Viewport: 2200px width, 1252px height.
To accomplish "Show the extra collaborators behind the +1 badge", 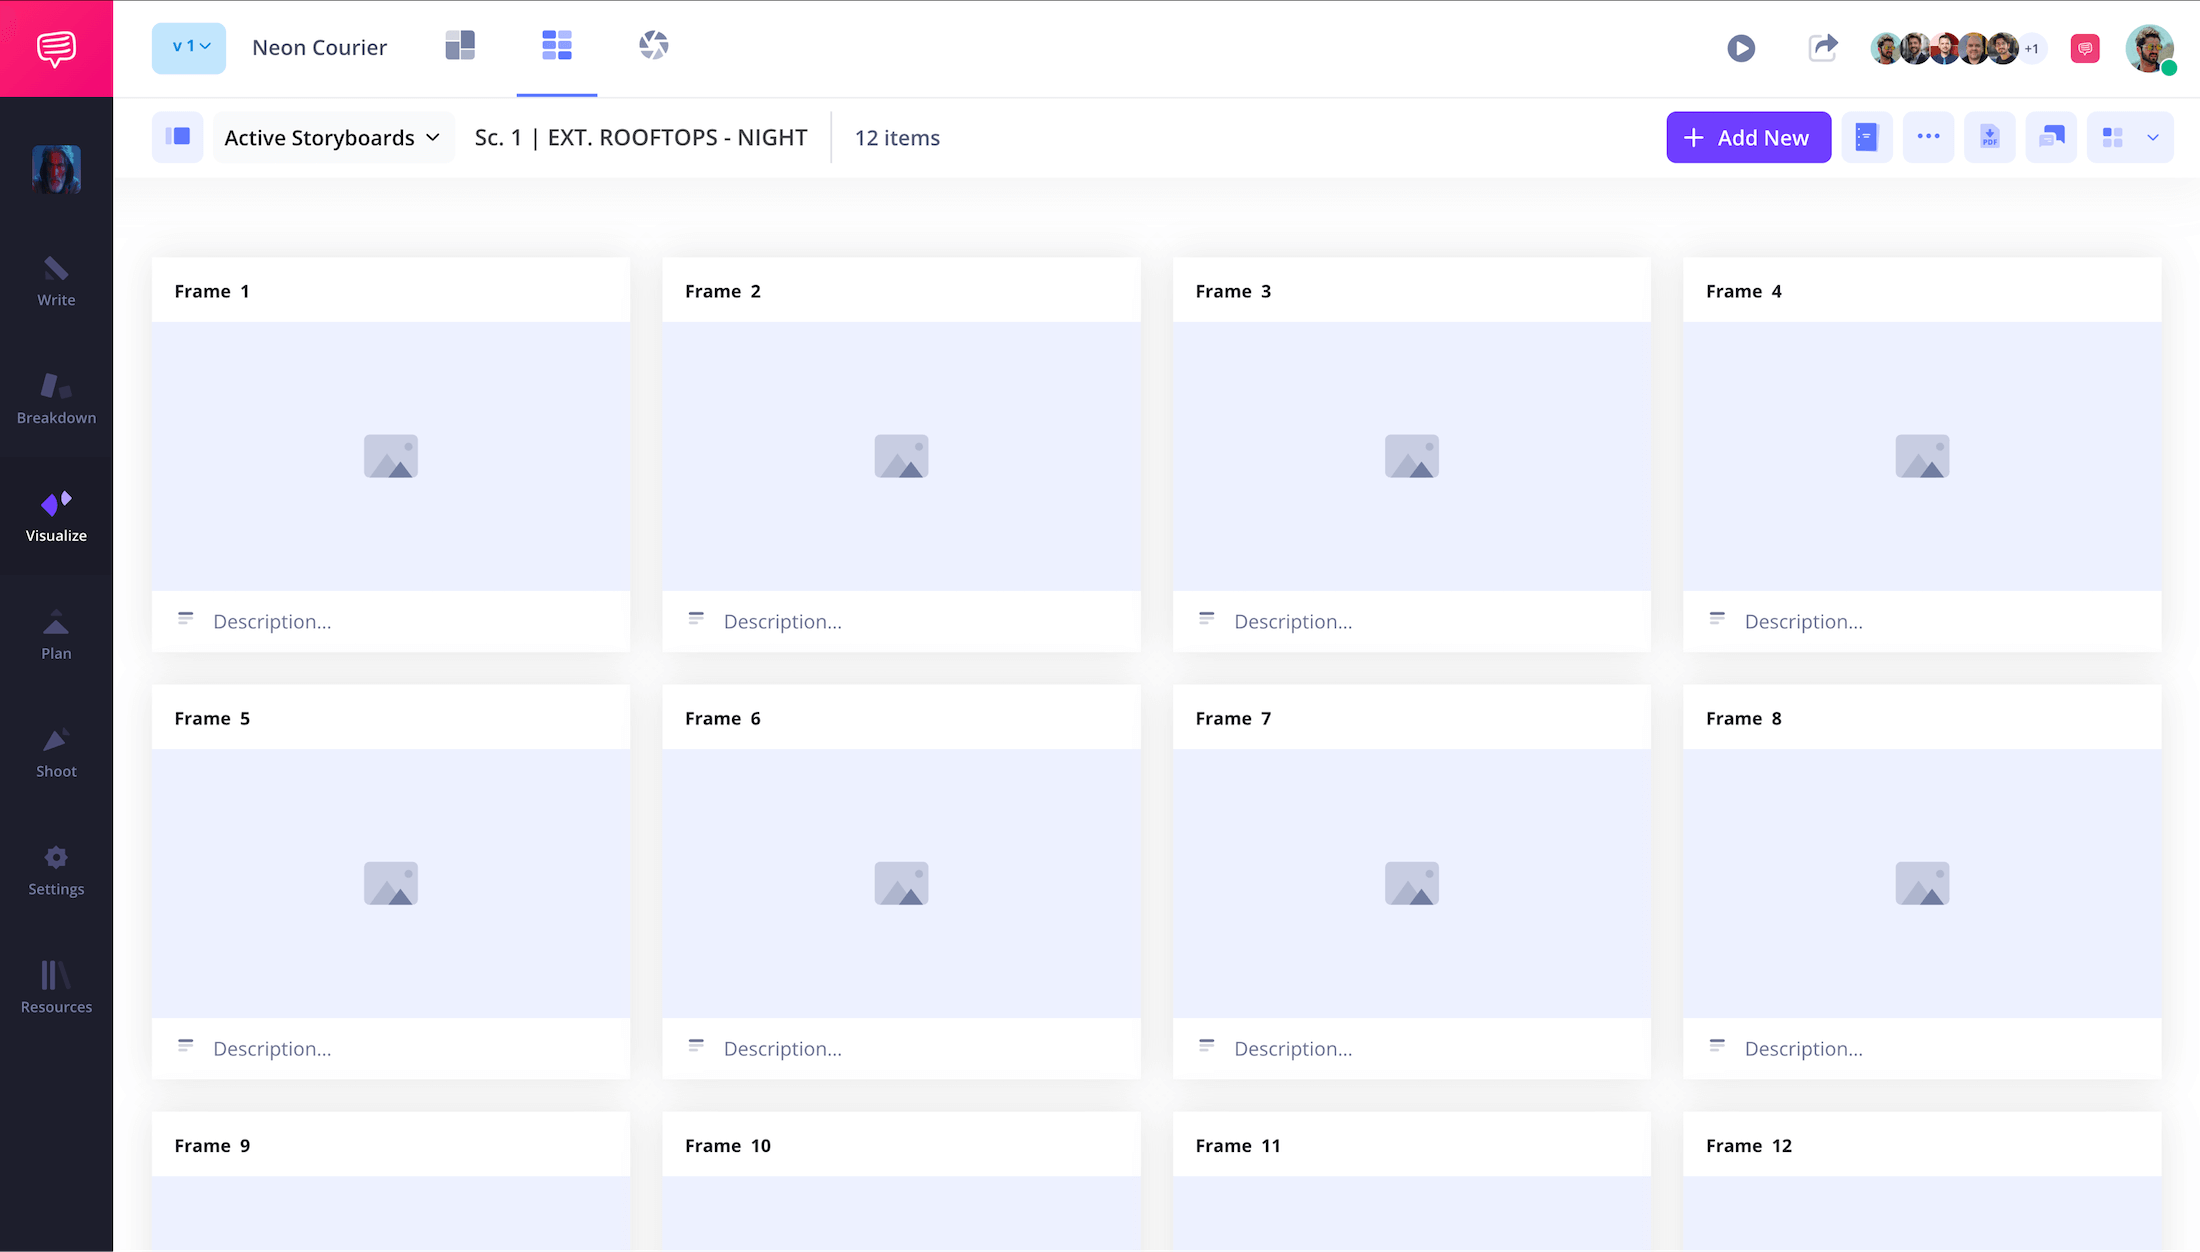I will pos(2032,48).
